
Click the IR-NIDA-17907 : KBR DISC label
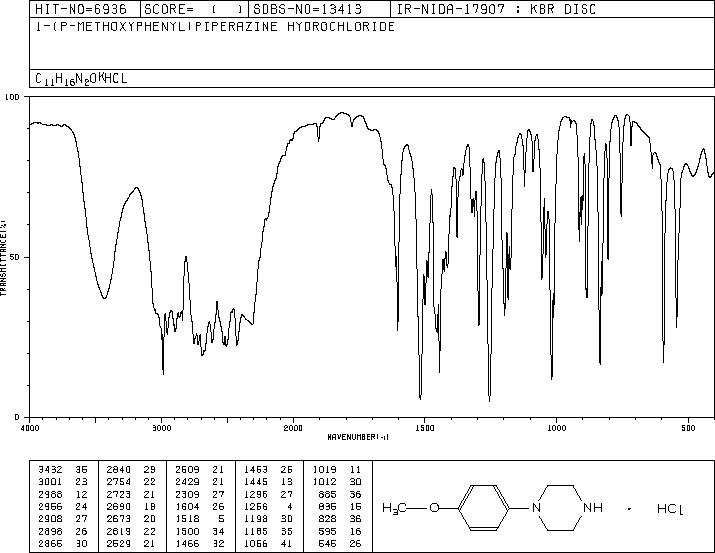click(478, 9)
